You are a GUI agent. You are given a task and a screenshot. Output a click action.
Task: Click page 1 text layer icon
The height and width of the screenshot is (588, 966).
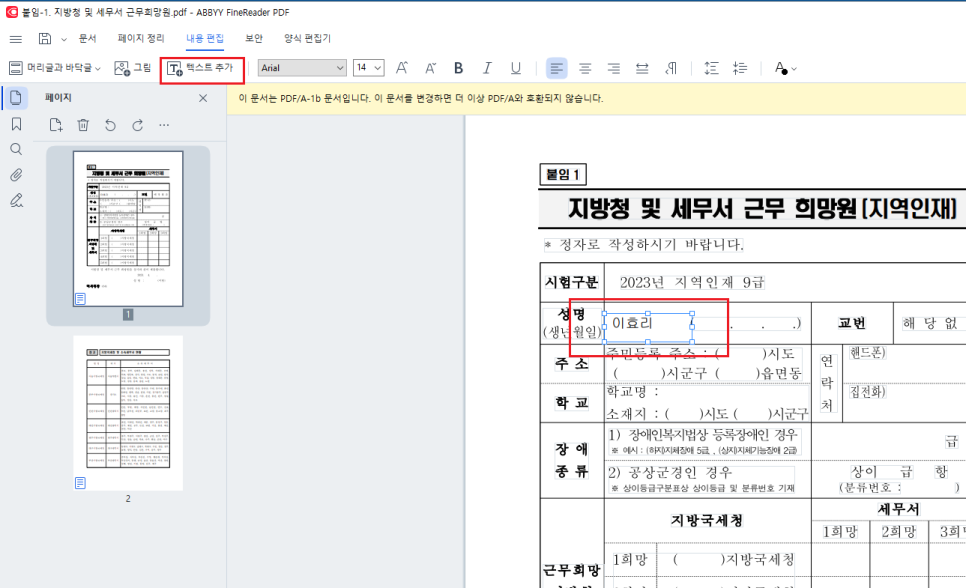(80, 299)
